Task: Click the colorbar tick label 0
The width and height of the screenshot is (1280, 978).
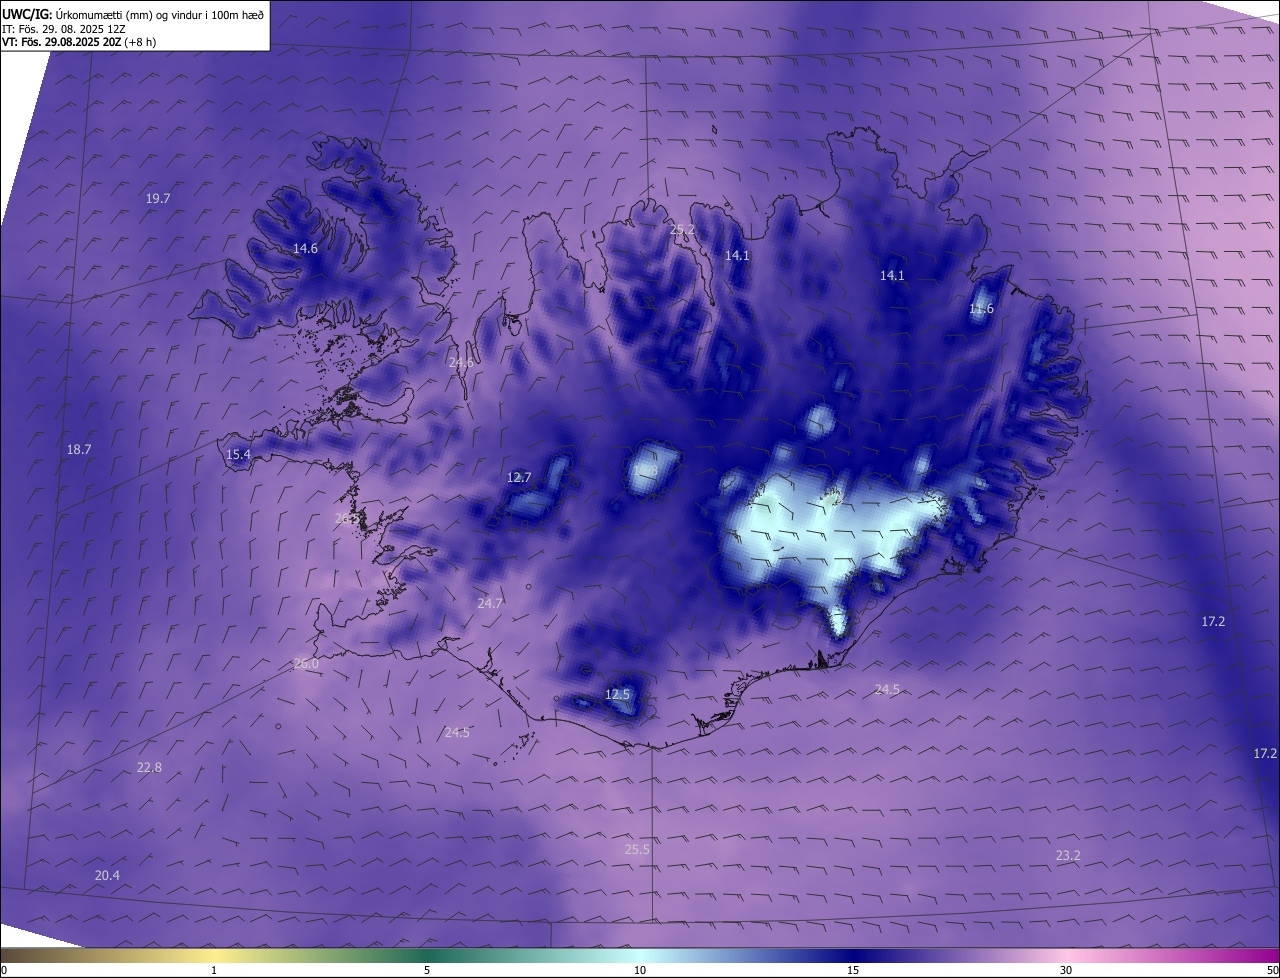Action: 3,970
